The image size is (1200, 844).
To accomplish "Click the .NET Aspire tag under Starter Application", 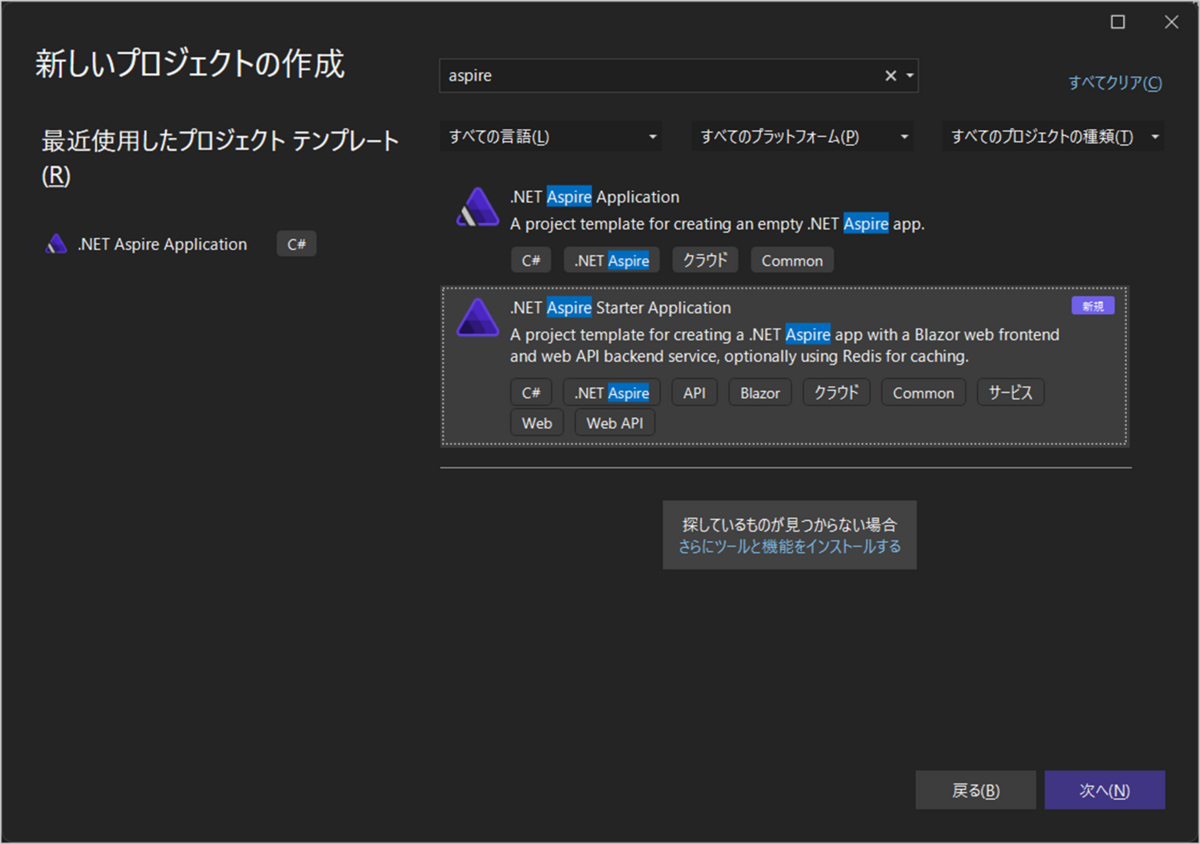I will coord(612,393).
